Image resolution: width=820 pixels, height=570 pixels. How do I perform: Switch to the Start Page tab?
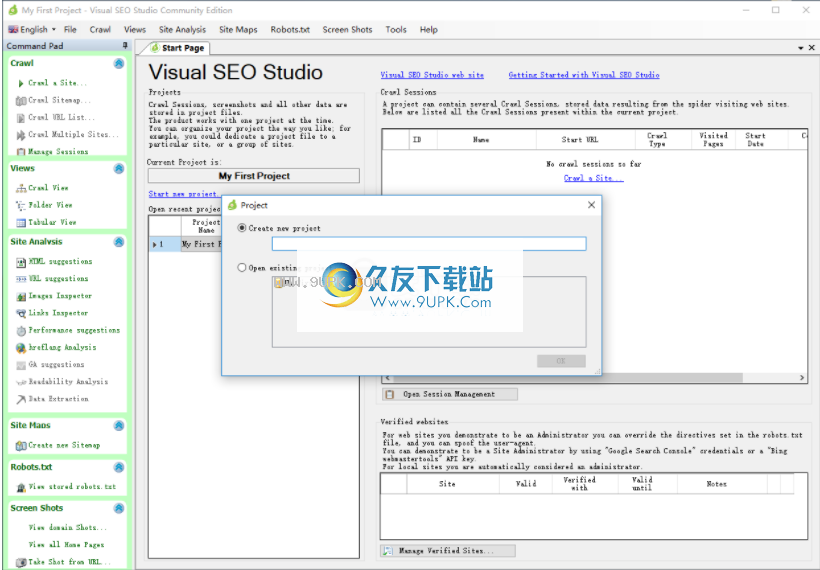pos(178,48)
